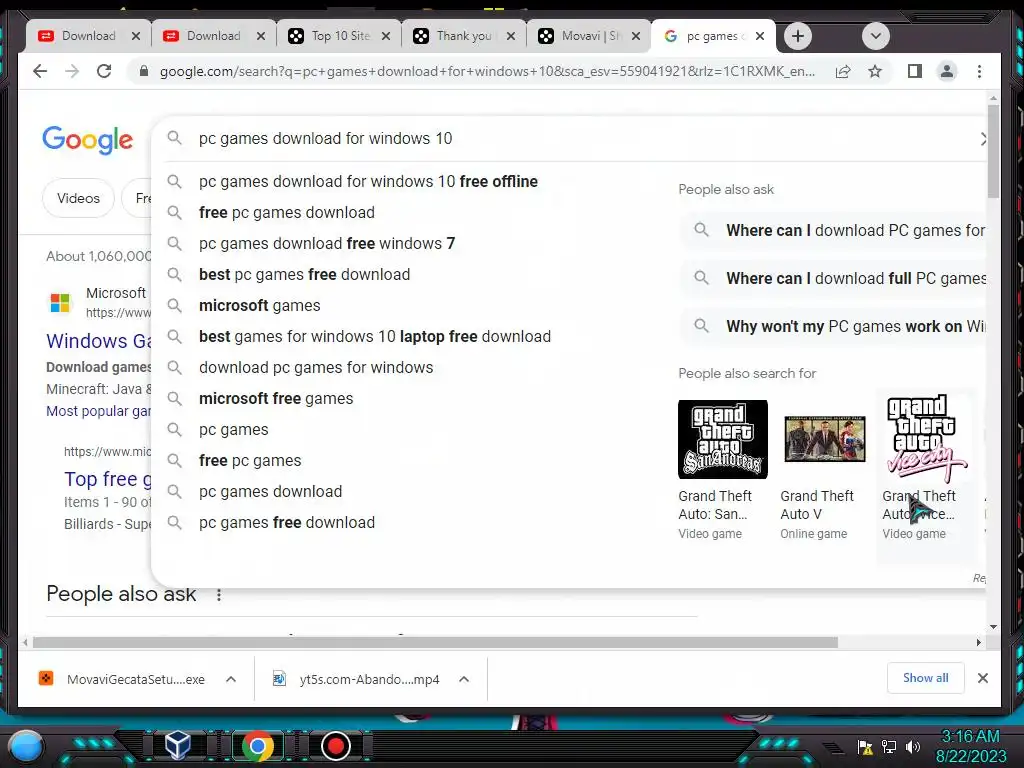The image size is (1024, 768).
Task: Click 'Where can I download PC games for' question
Action: click(x=833, y=231)
